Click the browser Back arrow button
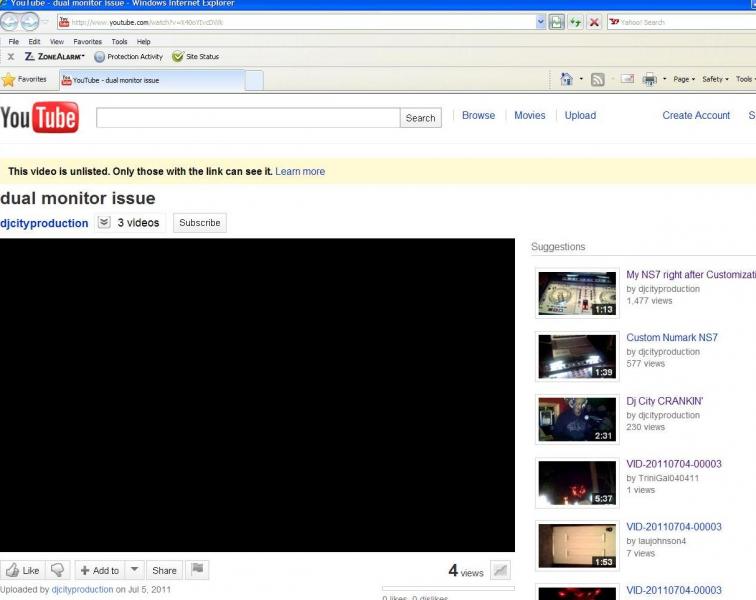756x600 pixels. click(9, 22)
